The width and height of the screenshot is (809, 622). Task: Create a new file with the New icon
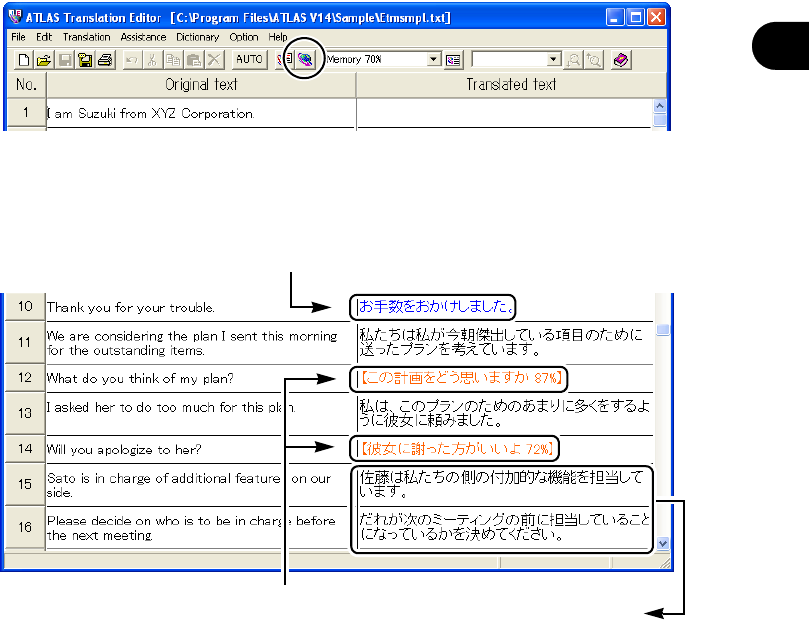[23, 60]
